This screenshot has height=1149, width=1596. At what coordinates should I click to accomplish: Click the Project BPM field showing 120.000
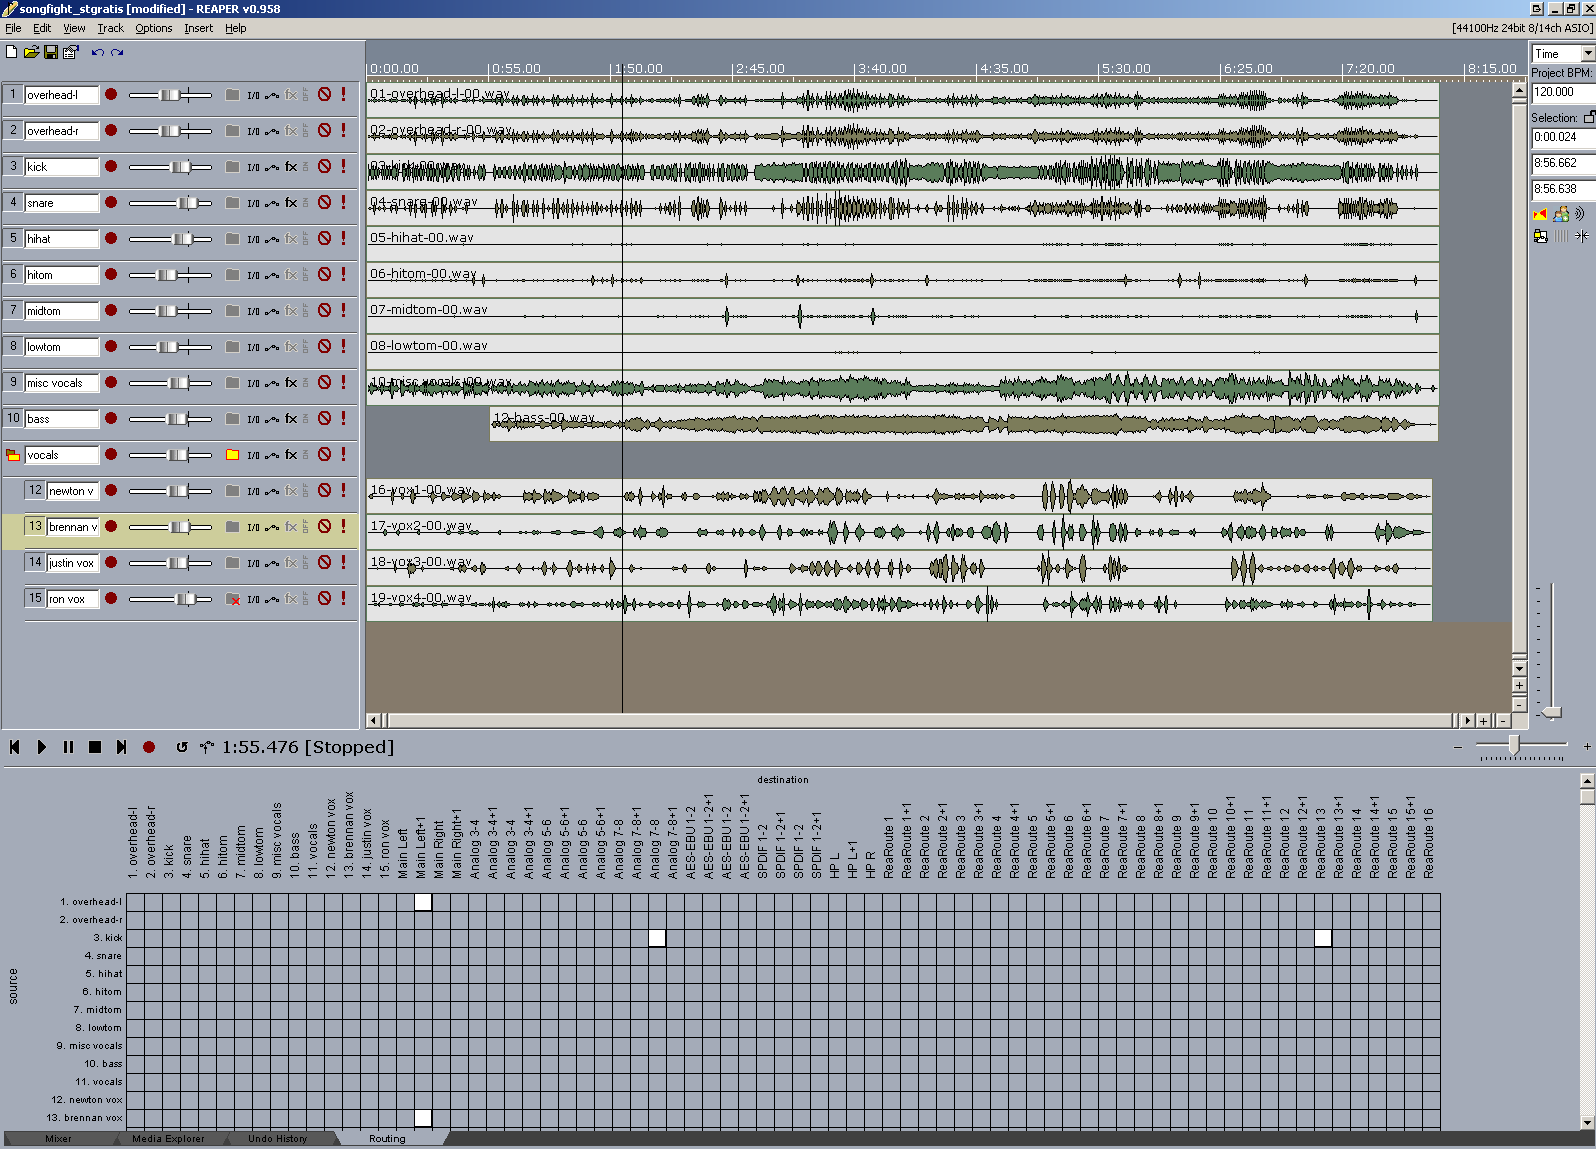(1563, 92)
